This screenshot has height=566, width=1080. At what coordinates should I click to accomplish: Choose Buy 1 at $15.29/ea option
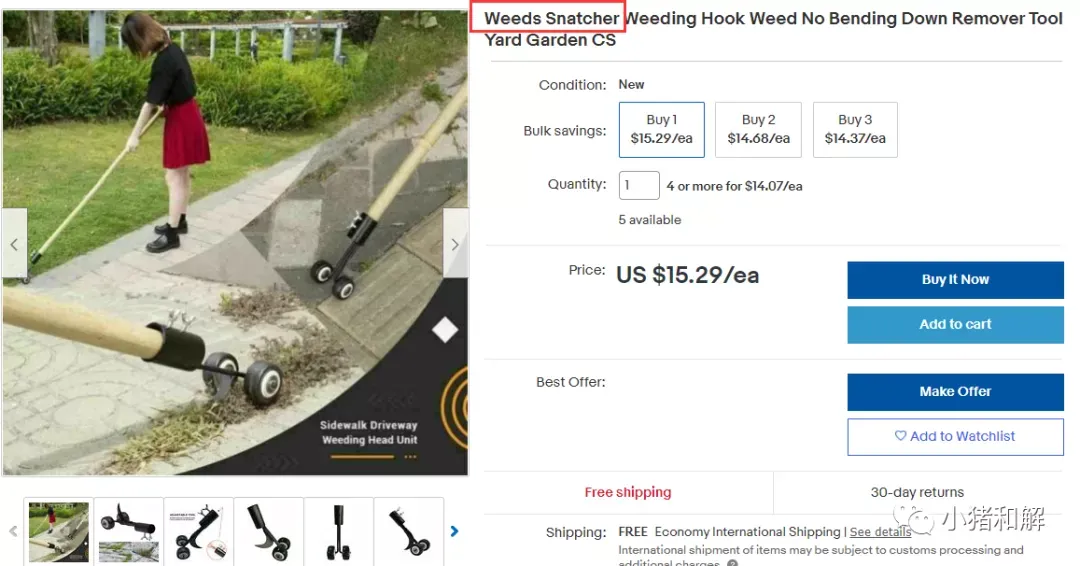click(x=661, y=129)
